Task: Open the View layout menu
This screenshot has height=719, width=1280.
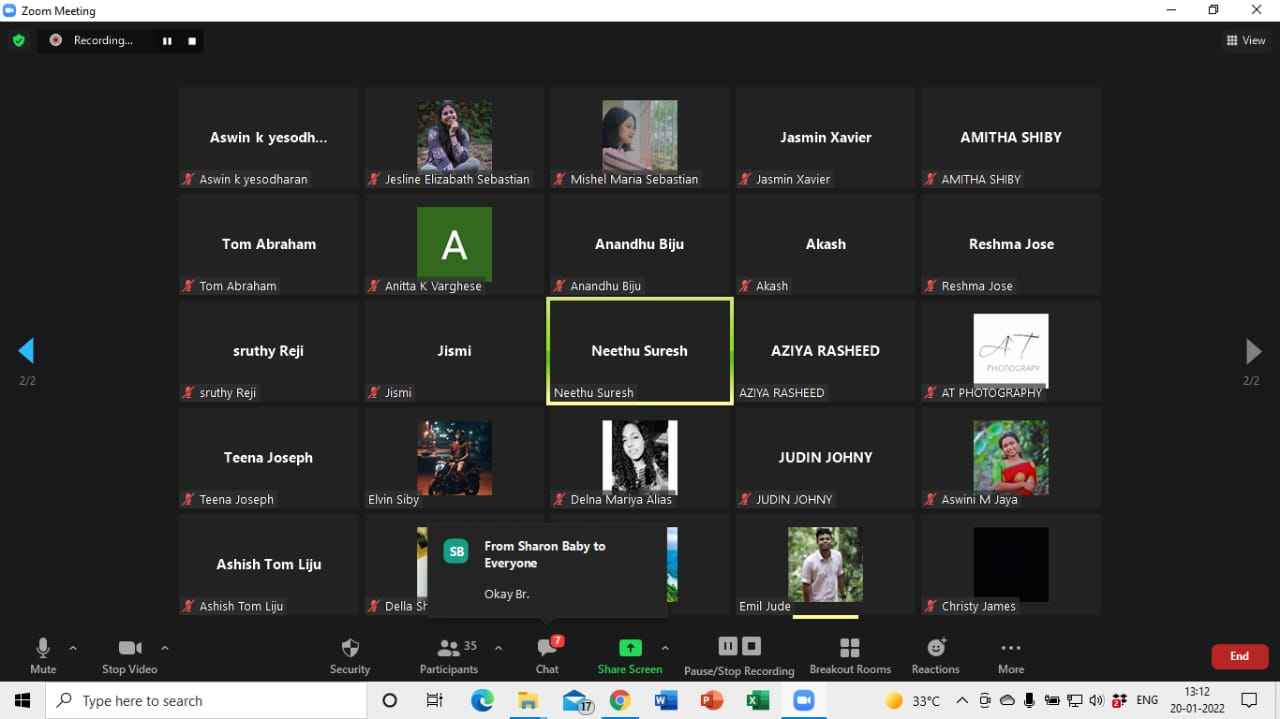Action: pyautogui.click(x=1246, y=41)
